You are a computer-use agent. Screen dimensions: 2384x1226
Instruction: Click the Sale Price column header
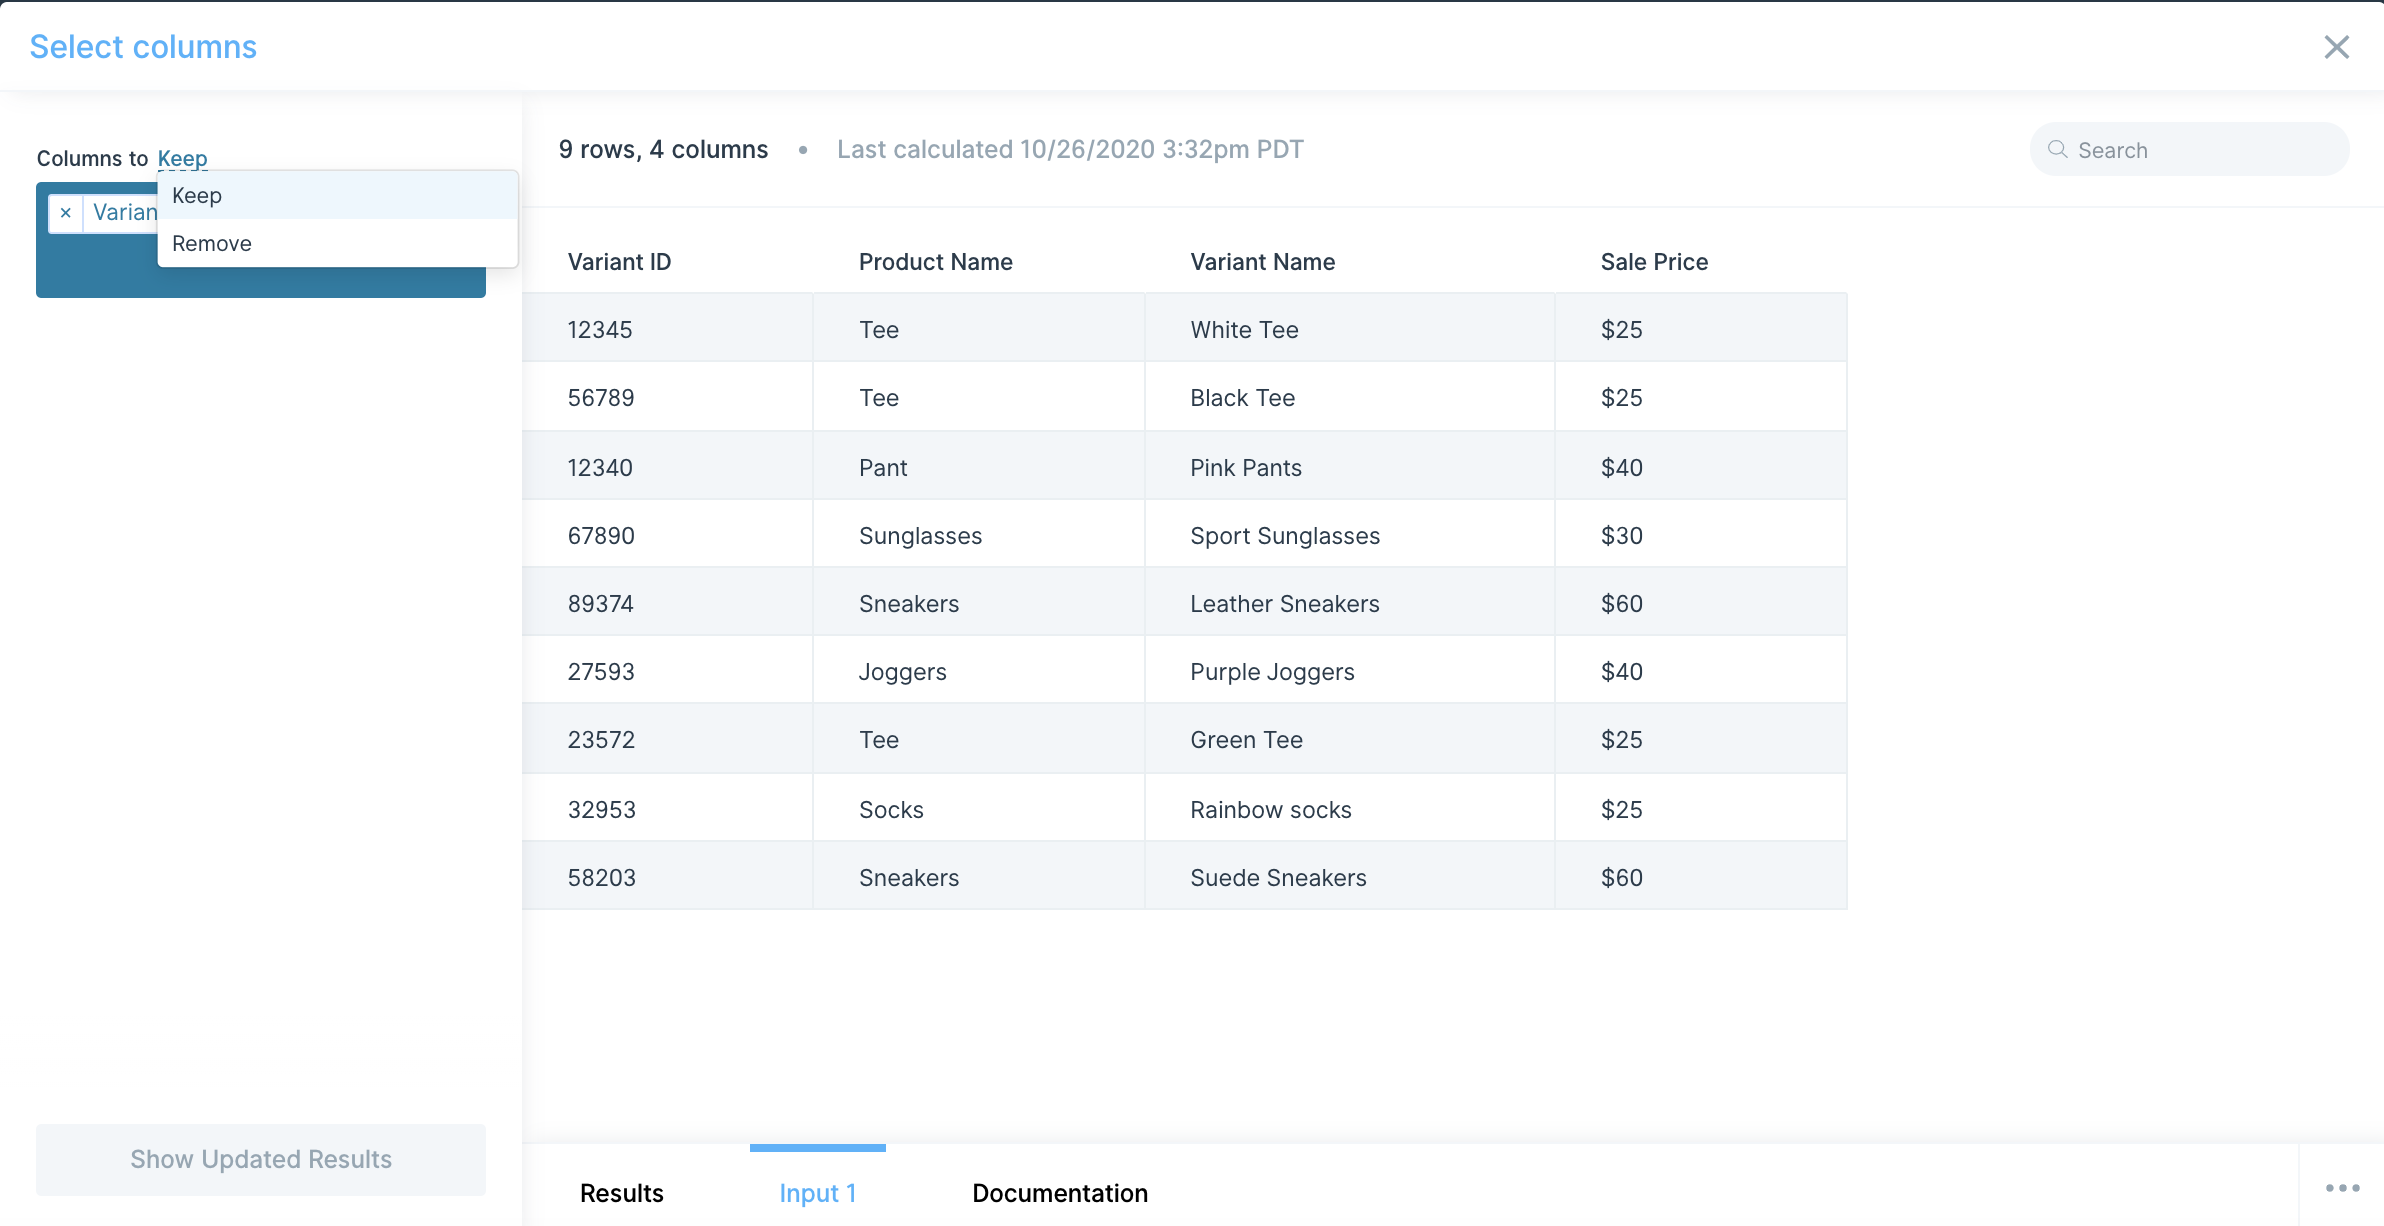[x=1653, y=262]
